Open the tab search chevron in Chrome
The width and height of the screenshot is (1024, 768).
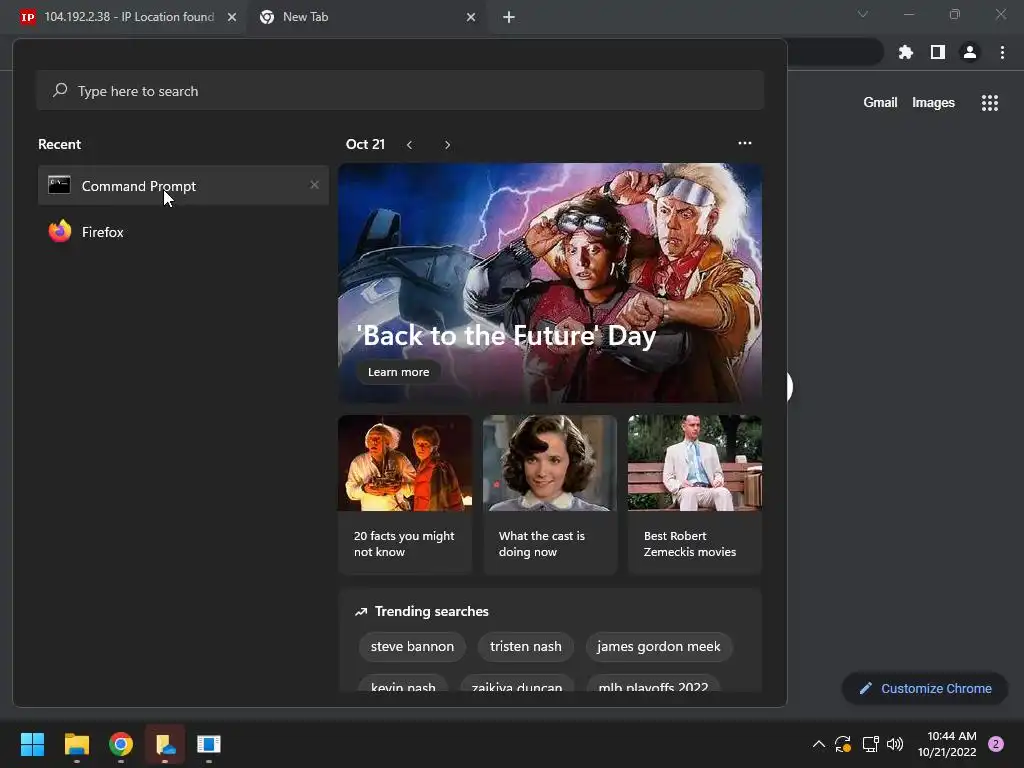(x=863, y=14)
